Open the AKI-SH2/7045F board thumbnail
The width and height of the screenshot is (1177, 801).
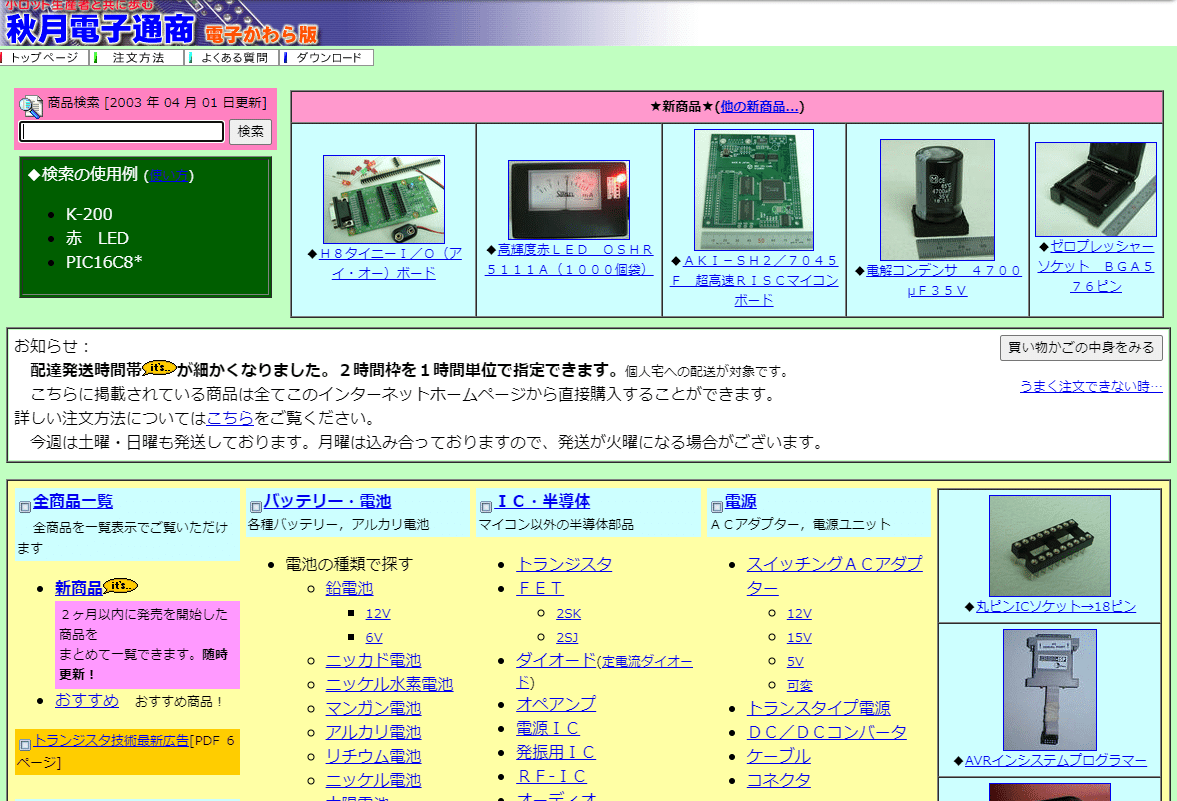754,189
